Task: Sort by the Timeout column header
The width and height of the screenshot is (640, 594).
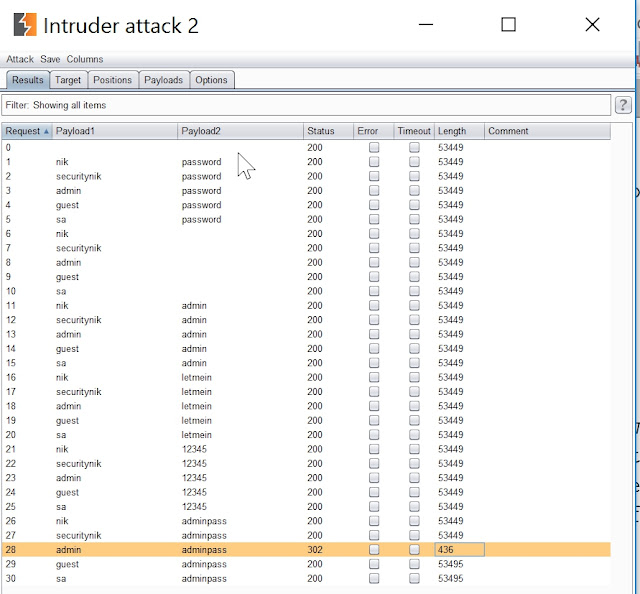Action: [x=414, y=131]
